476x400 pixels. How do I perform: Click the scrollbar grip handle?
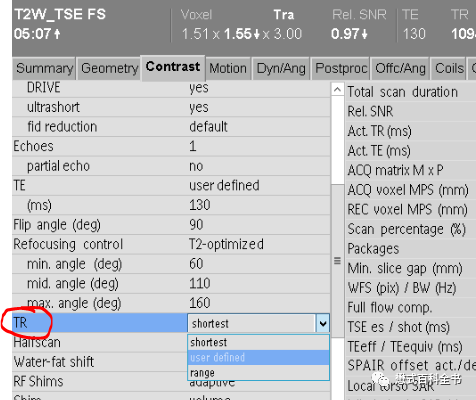[338, 261]
